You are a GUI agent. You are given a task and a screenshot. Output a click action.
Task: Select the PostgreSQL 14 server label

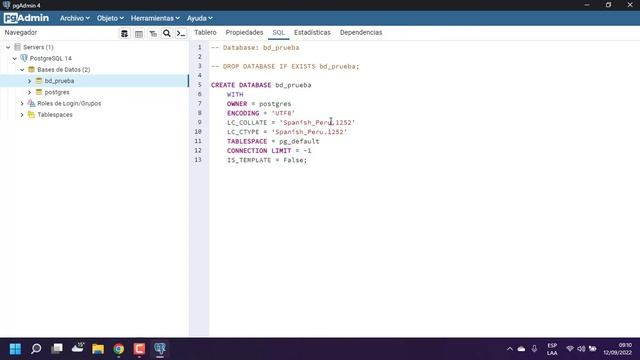(51, 58)
